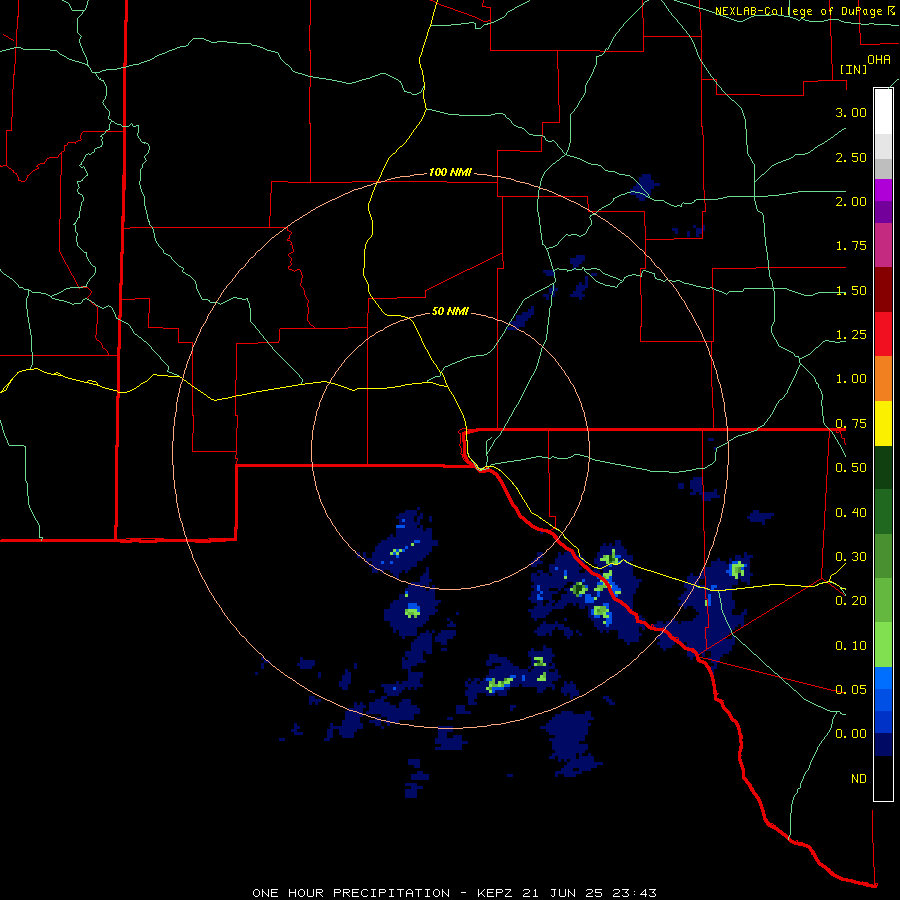Click the 2.50 legend value
Image resolution: width=900 pixels, height=900 pixels.
[851, 157]
